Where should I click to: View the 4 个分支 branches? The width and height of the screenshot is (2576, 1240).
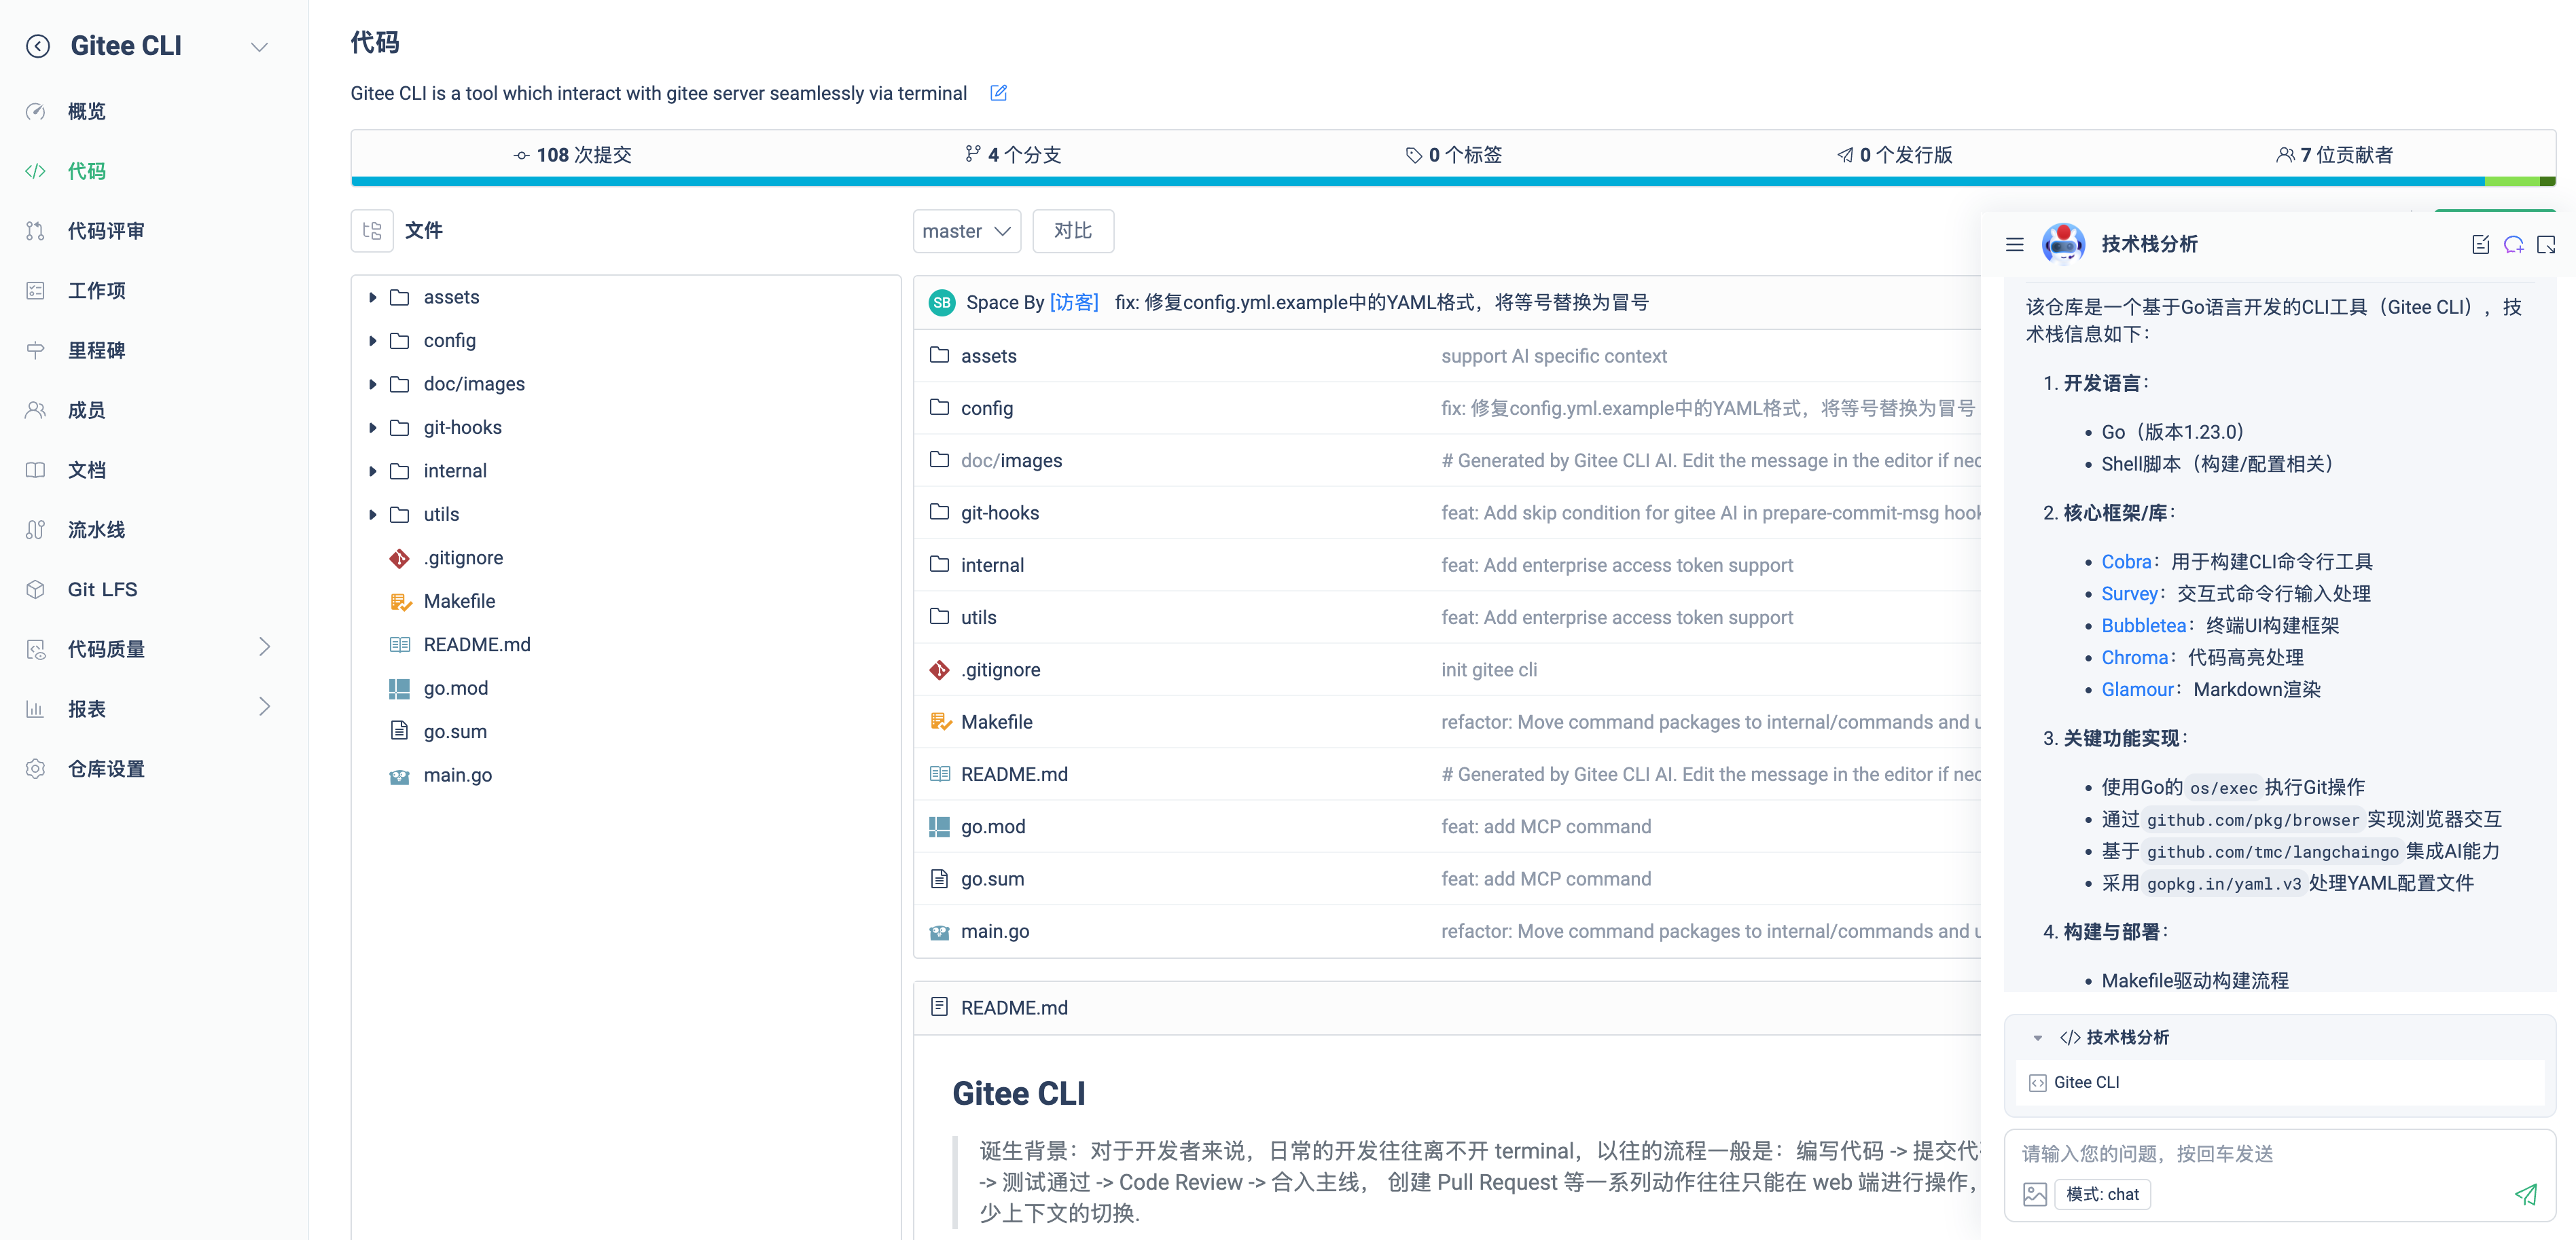click(1012, 155)
